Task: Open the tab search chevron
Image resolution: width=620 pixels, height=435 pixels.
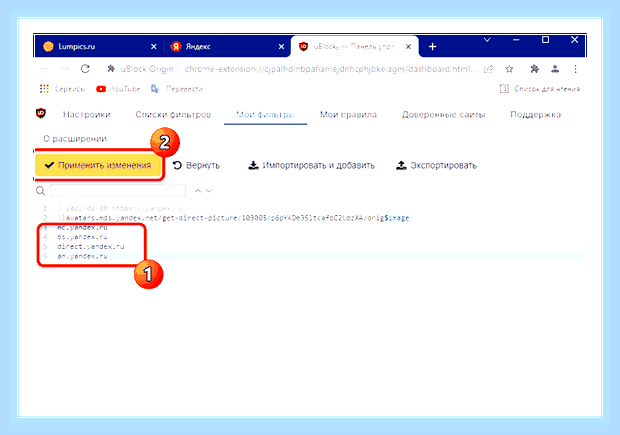Action: pos(487,40)
